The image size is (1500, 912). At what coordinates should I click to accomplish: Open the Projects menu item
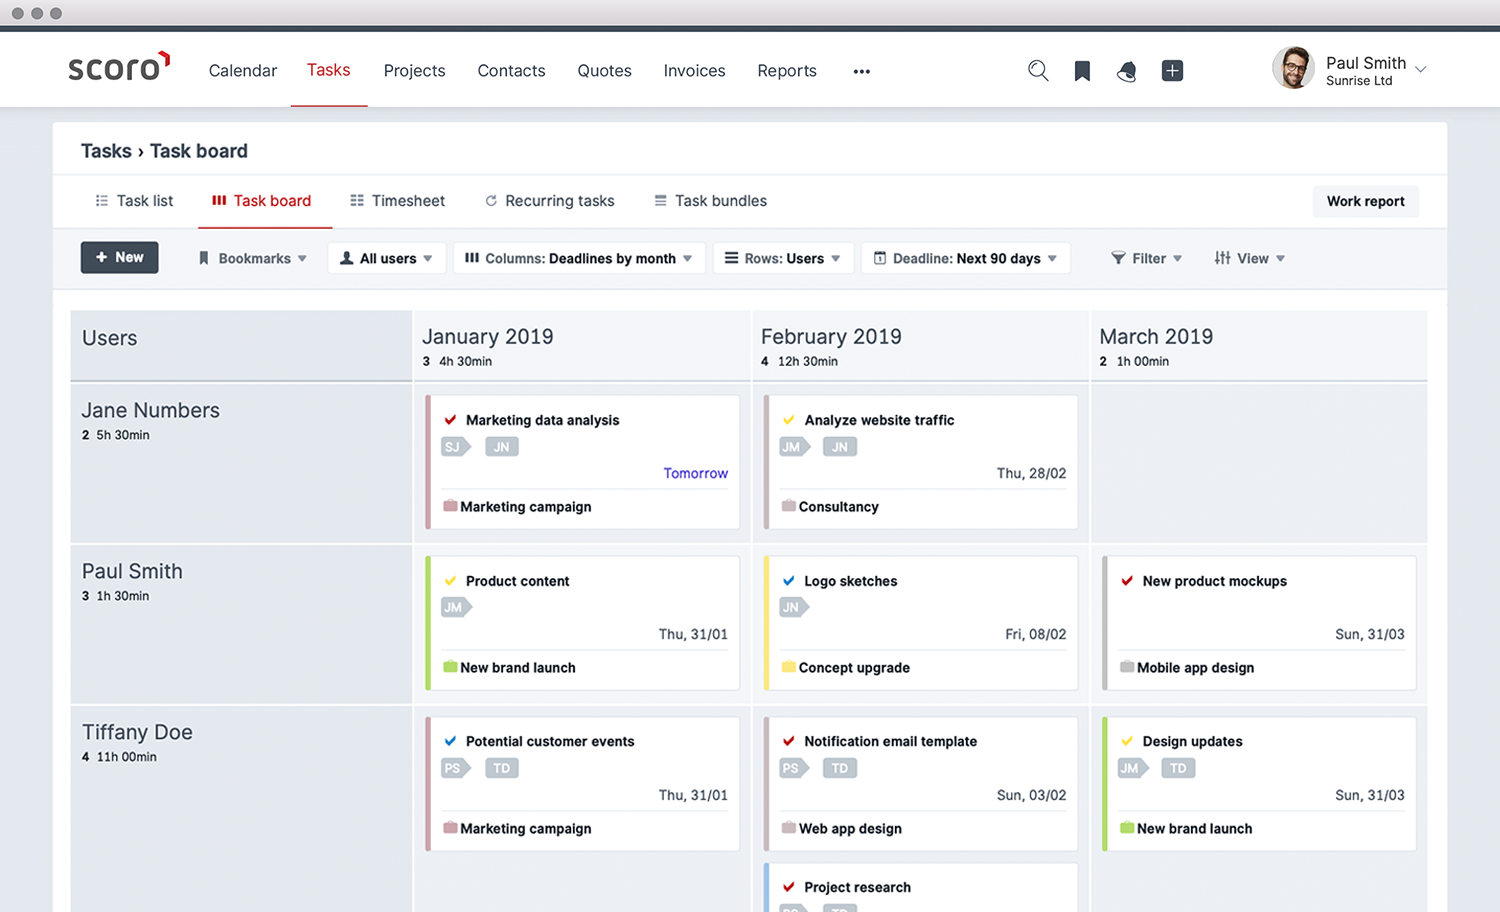point(415,71)
